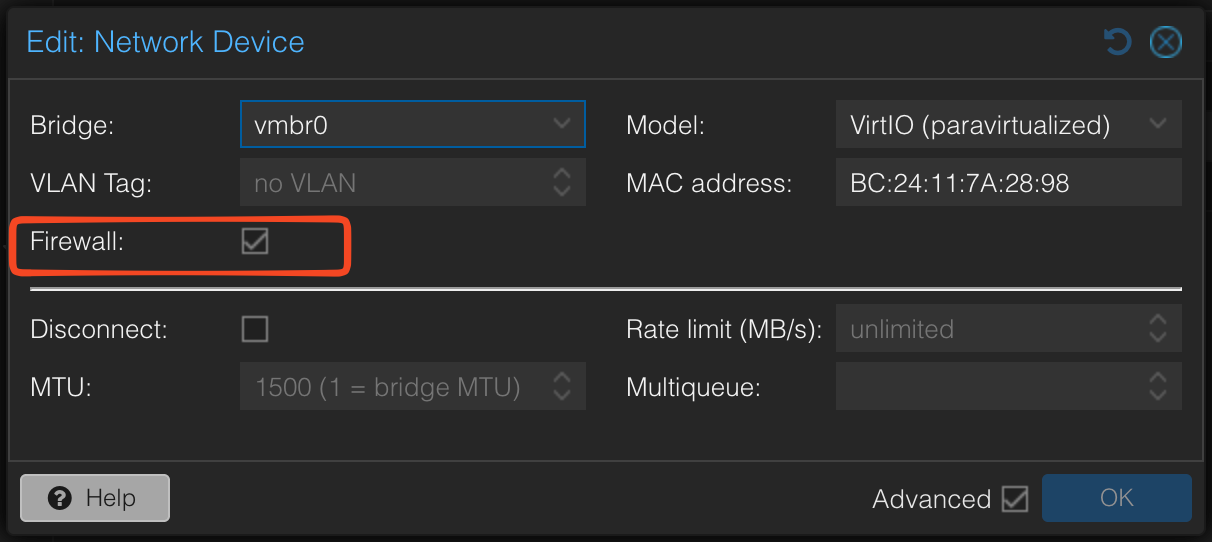The width and height of the screenshot is (1212, 542).
Task: Click the Edit: Network Device title bar
Action: pos(600,42)
